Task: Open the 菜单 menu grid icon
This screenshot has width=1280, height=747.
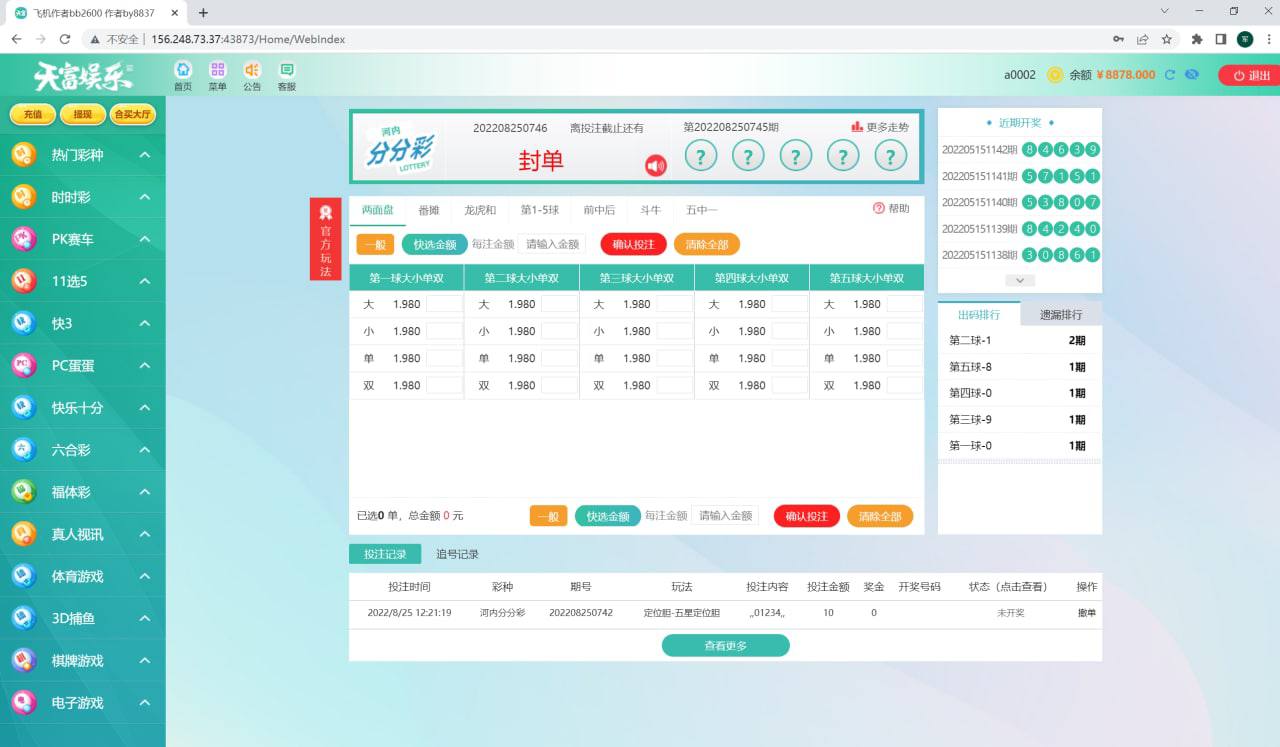Action: tap(217, 70)
